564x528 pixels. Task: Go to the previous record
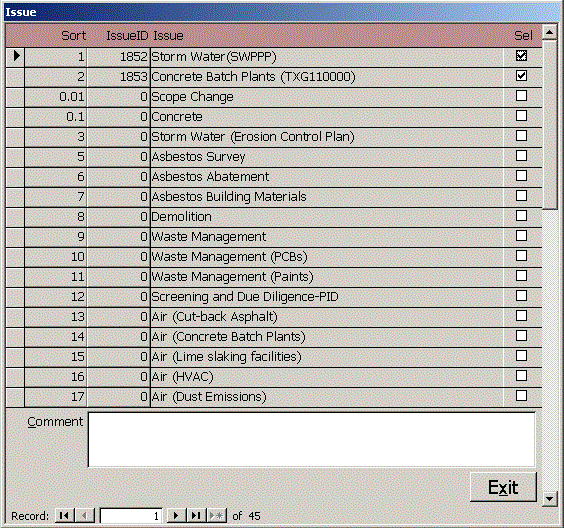[85, 515]
